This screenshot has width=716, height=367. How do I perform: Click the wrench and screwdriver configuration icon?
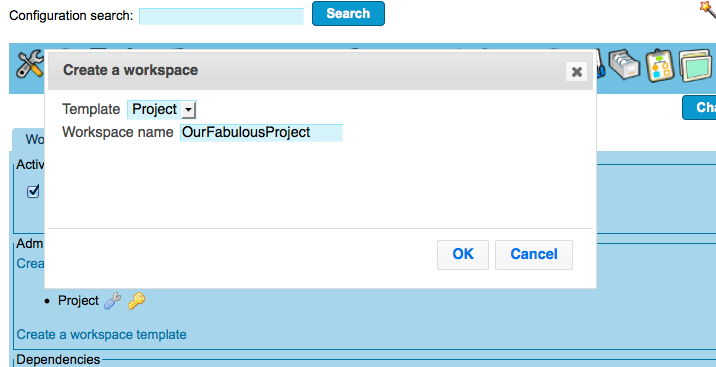[x=30, y=64]
